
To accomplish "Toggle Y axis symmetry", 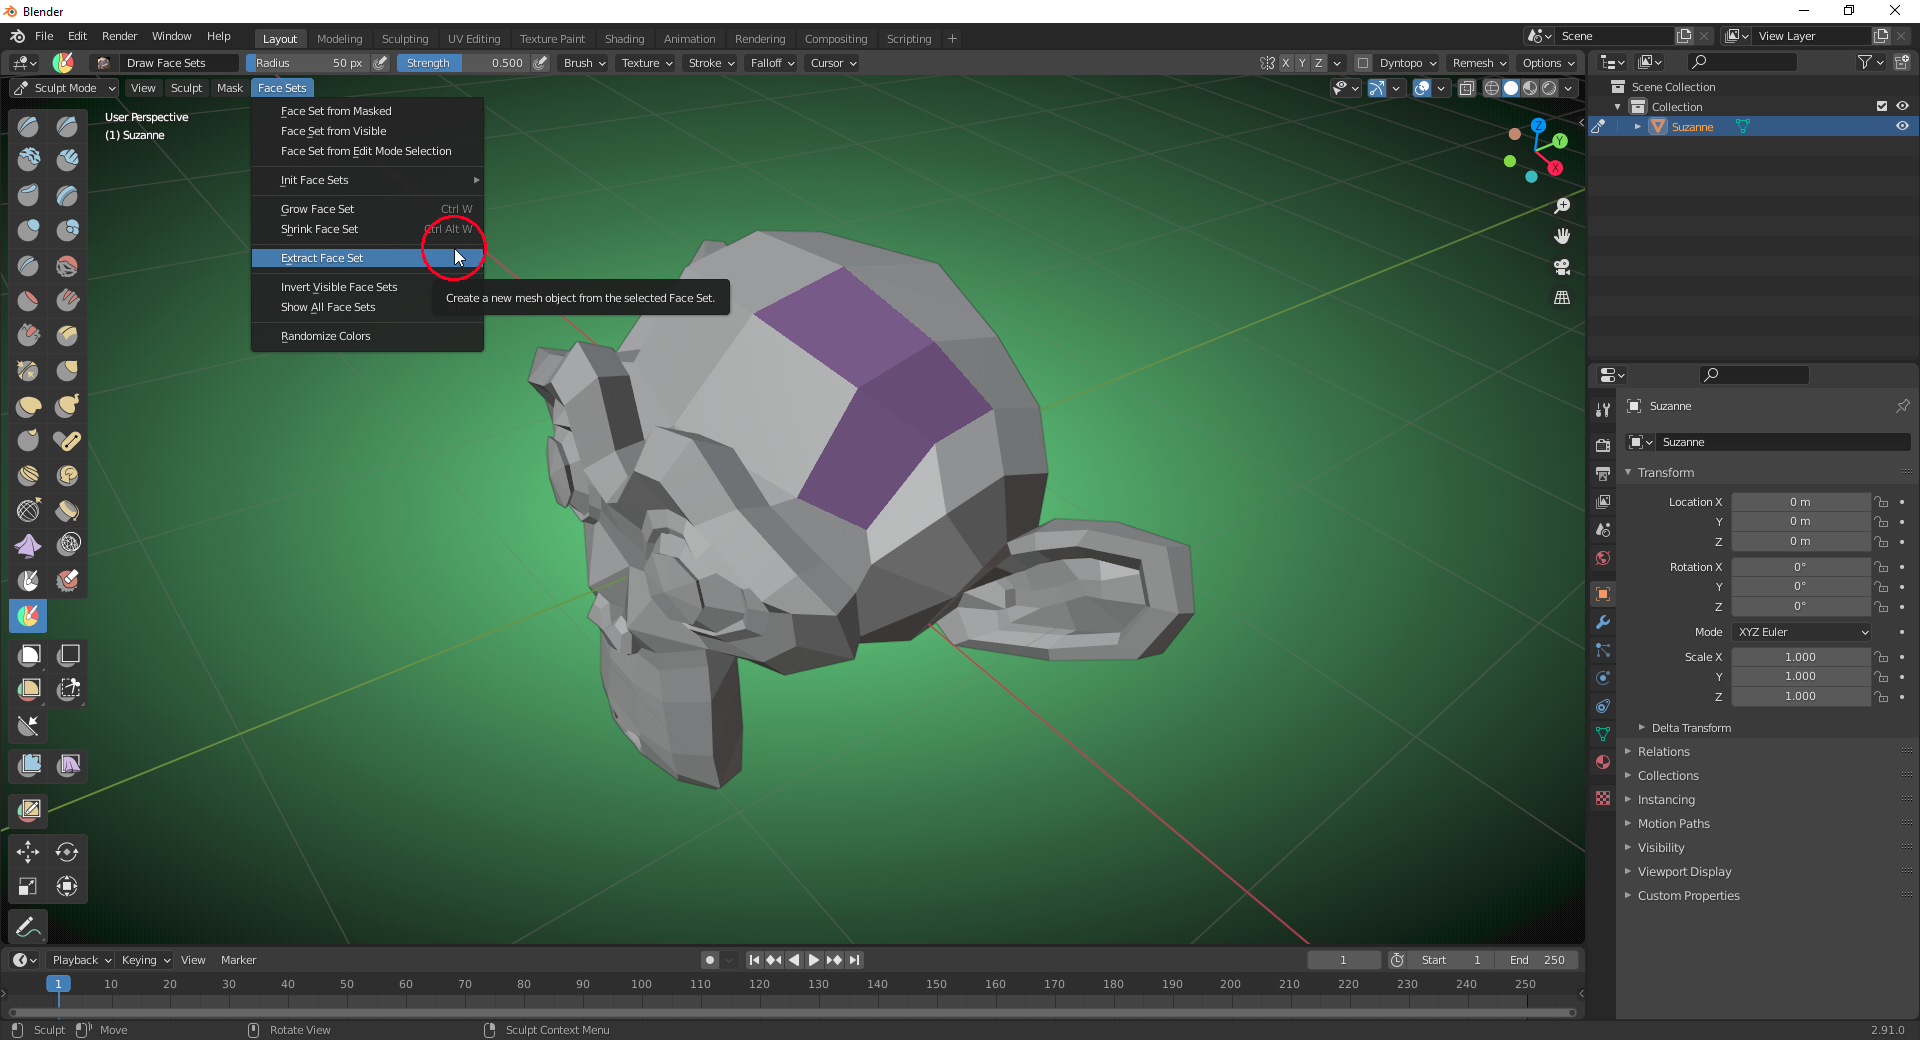I will 1302,63.
